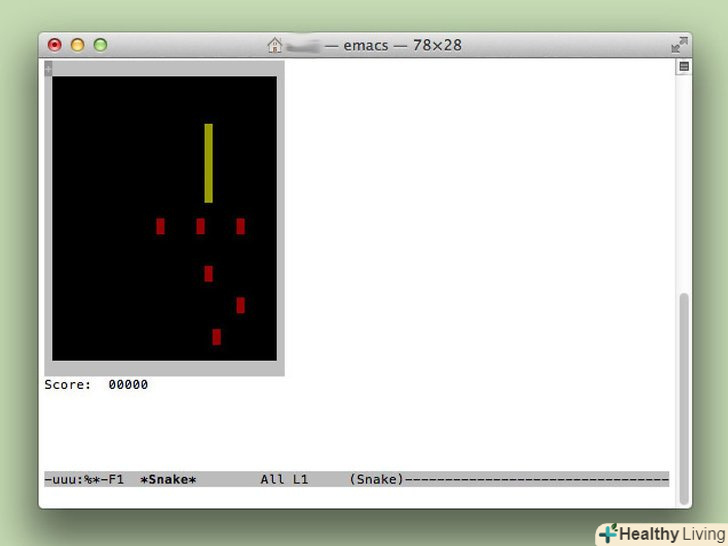This screenshot has width=728, height=546.
Task: Click the vertical scrollbar thumb of the terminal
Action: [x=683, y=398]
